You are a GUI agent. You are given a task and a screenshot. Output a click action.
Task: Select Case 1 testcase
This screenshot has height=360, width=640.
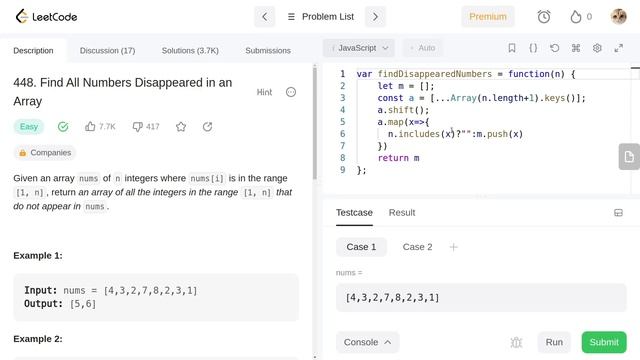click(x=361, y=247)
